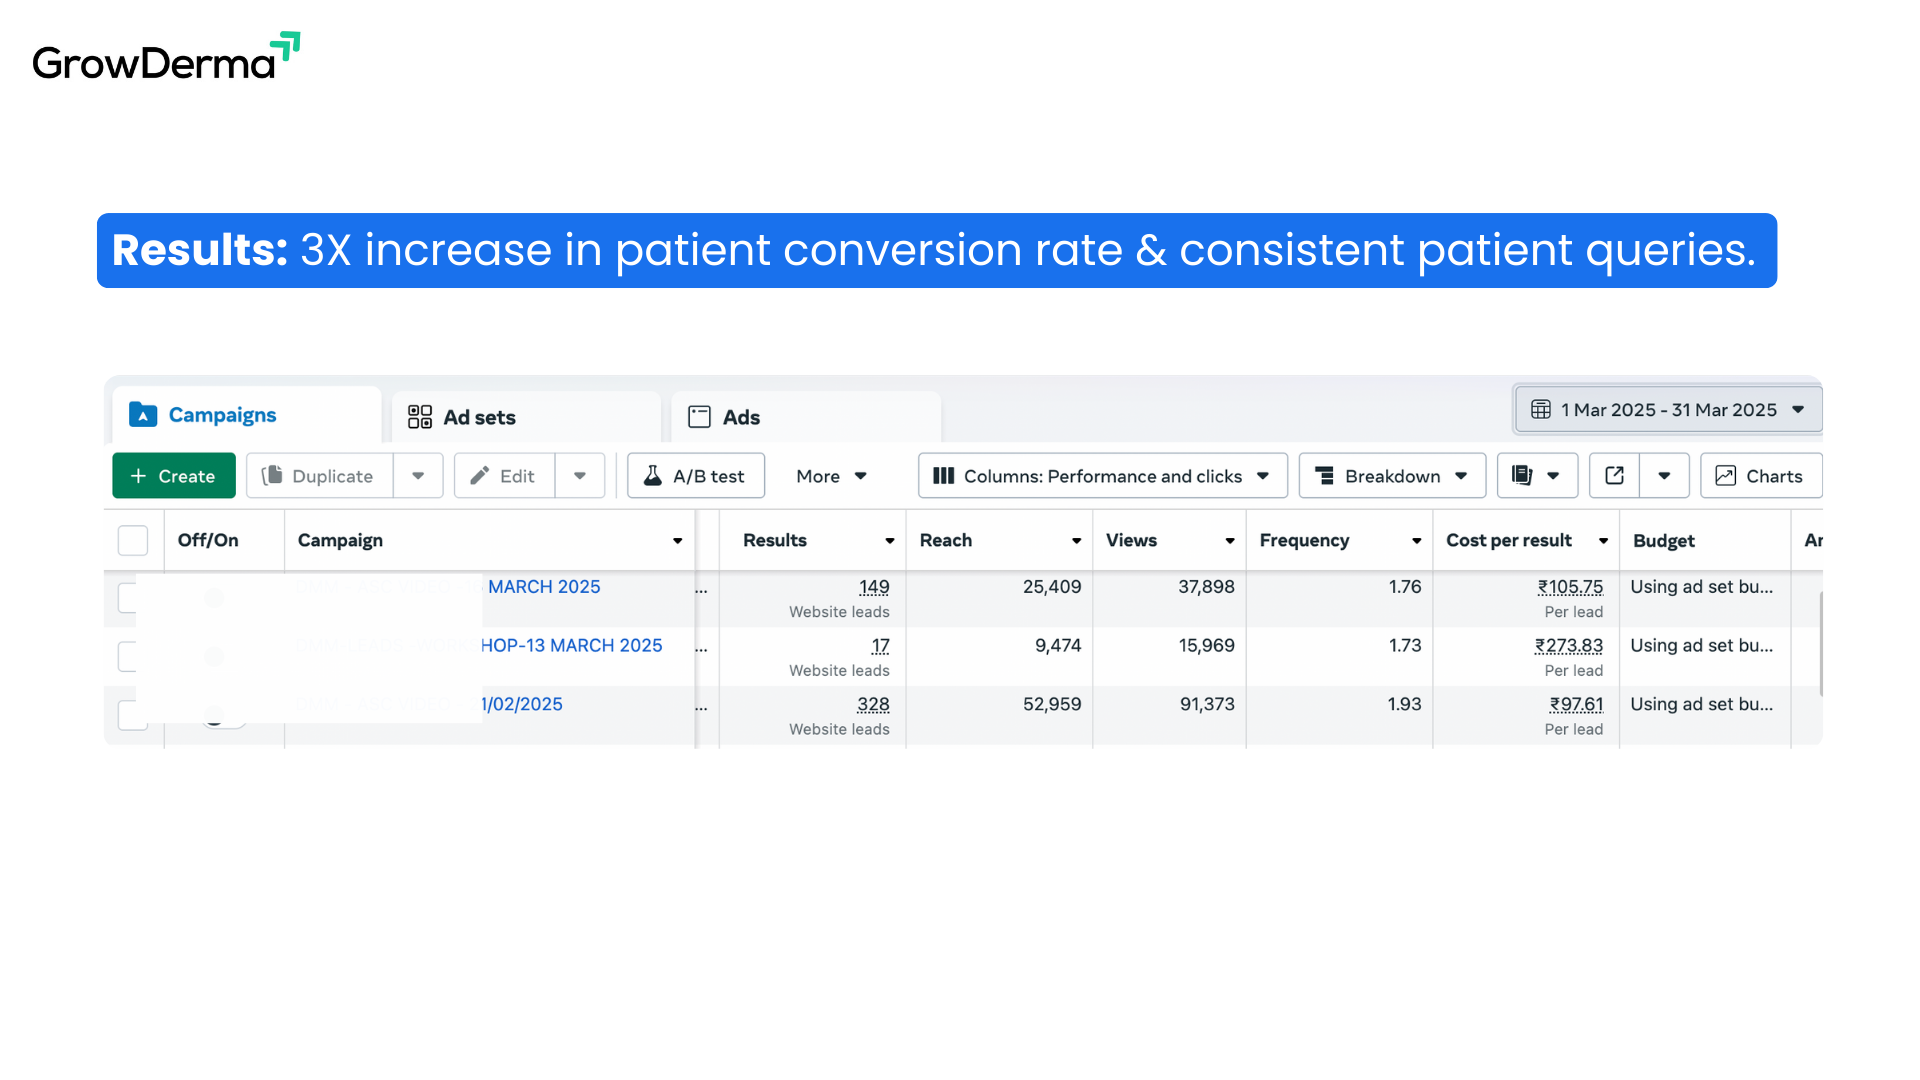The image size is (1920, 1080).
Task: Open Charts view
Action: pyautogui.click(x=1760, y=476)
